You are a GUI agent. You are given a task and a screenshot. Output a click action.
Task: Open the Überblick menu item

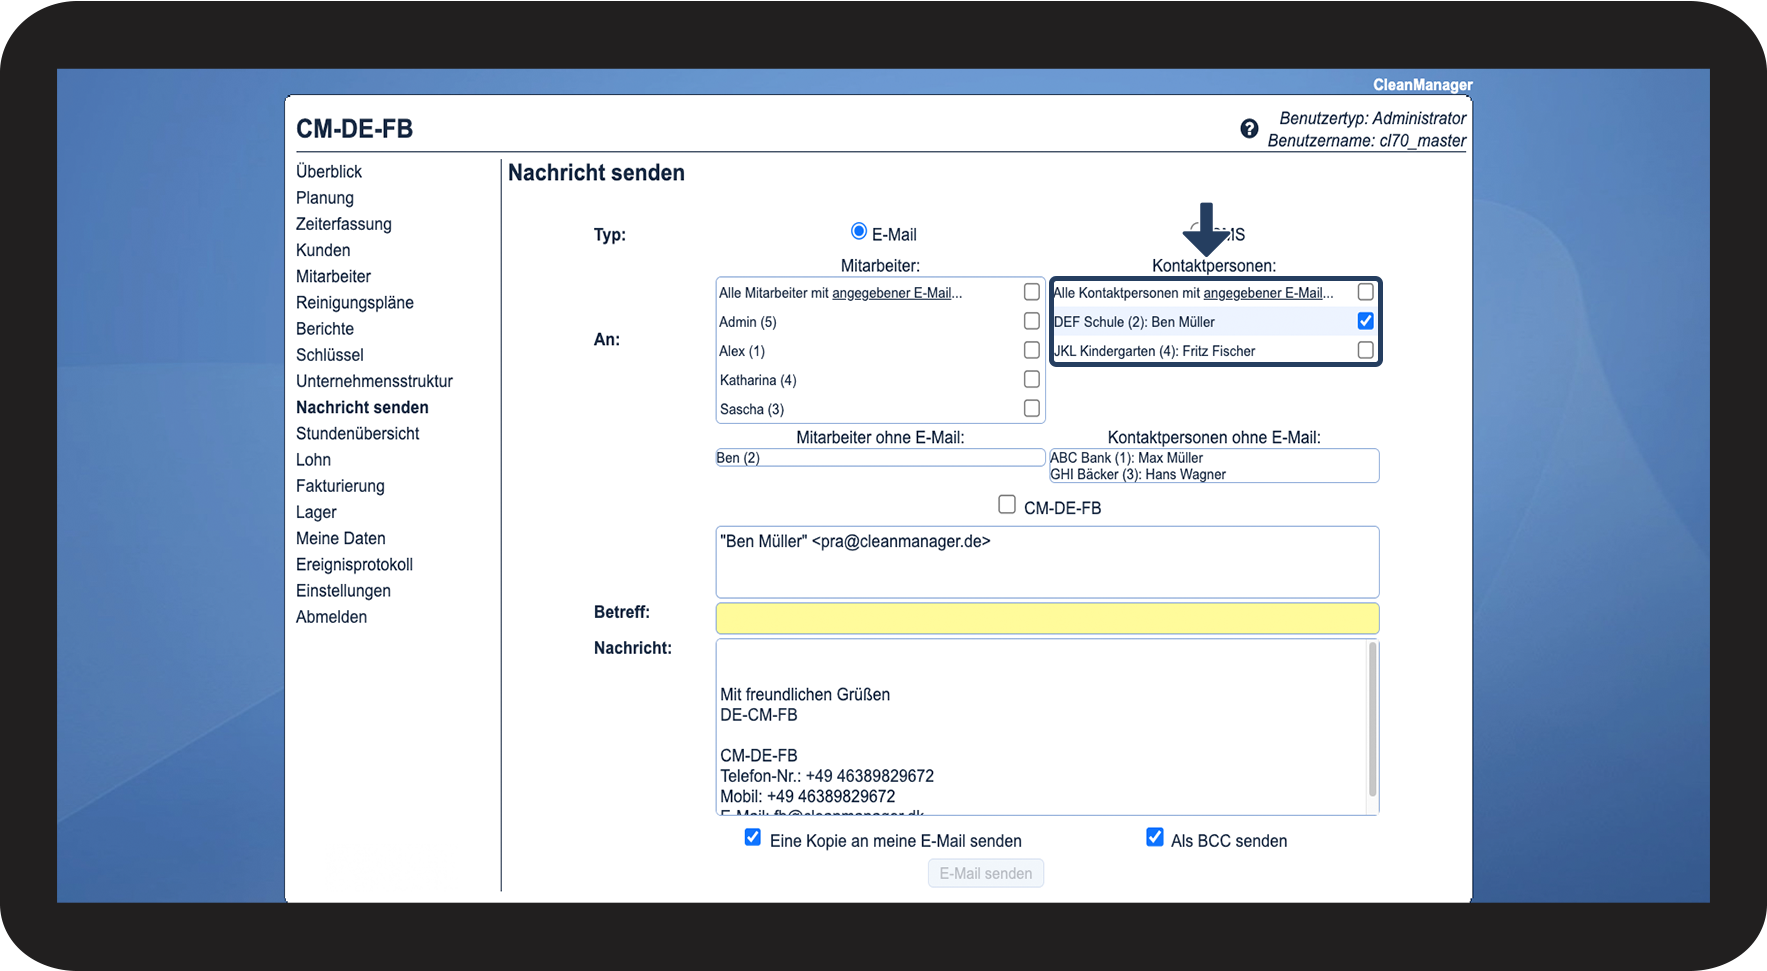[329, 172]
